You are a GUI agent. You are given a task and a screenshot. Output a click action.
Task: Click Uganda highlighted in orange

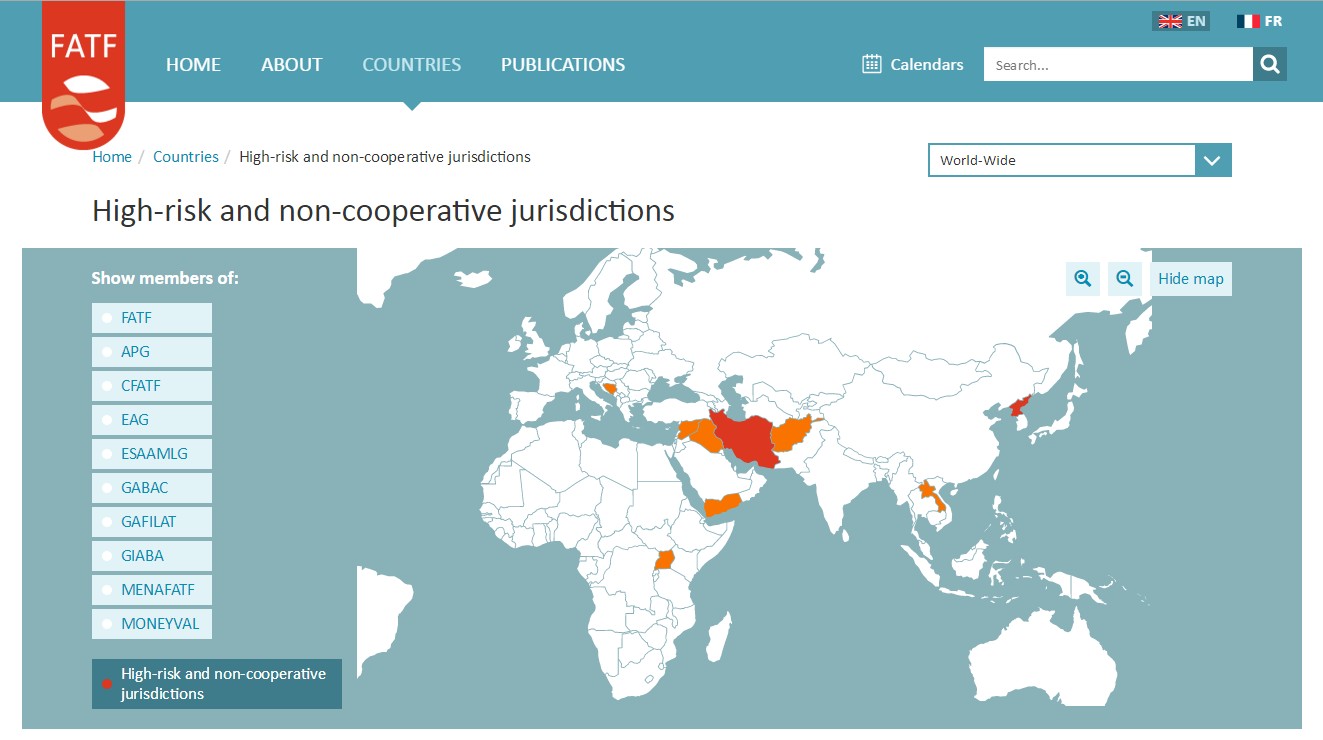666,558
